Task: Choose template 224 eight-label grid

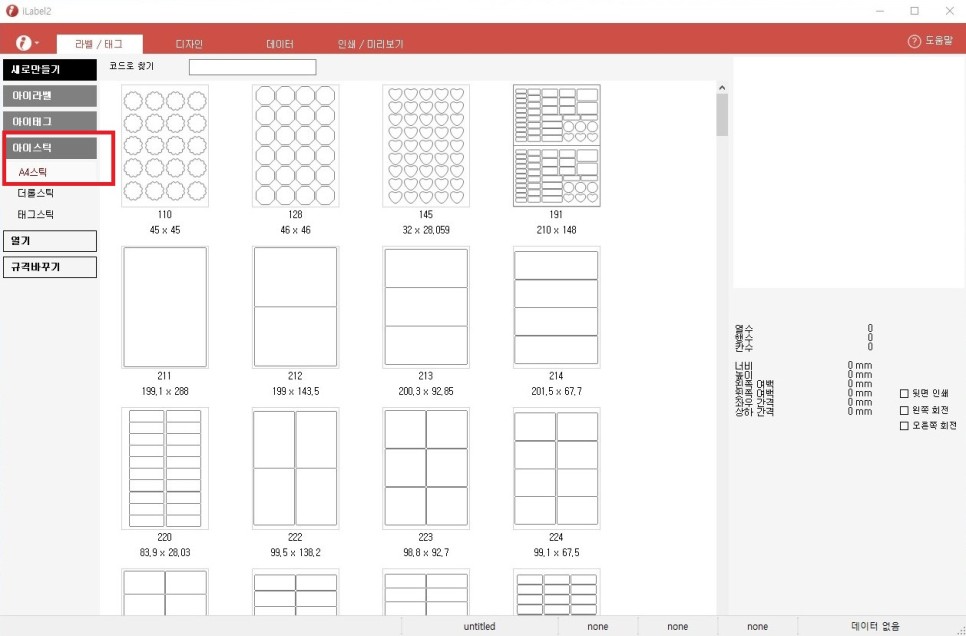Action: tap(556, 468)
